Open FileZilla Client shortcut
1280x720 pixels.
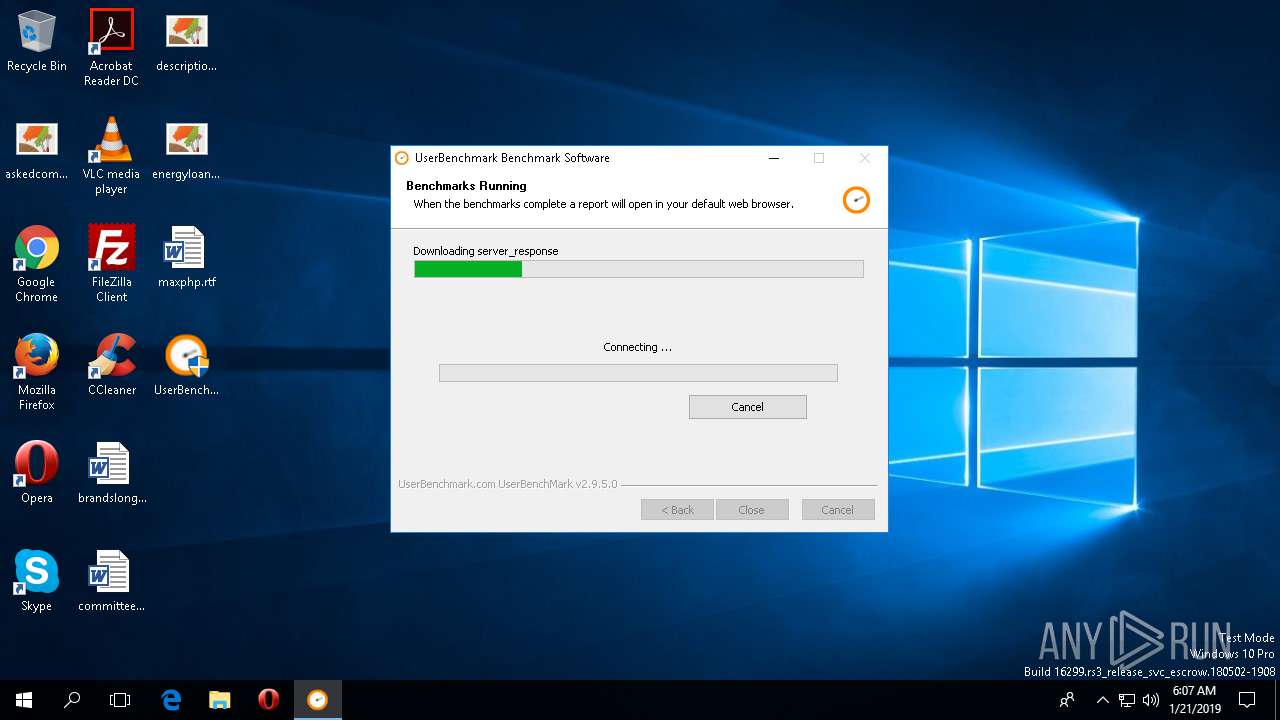coord(111,264)
